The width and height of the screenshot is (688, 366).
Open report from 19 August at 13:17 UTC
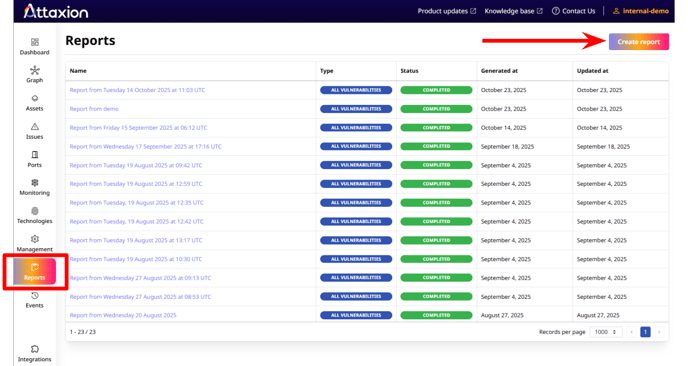click(x=136, y=240)
